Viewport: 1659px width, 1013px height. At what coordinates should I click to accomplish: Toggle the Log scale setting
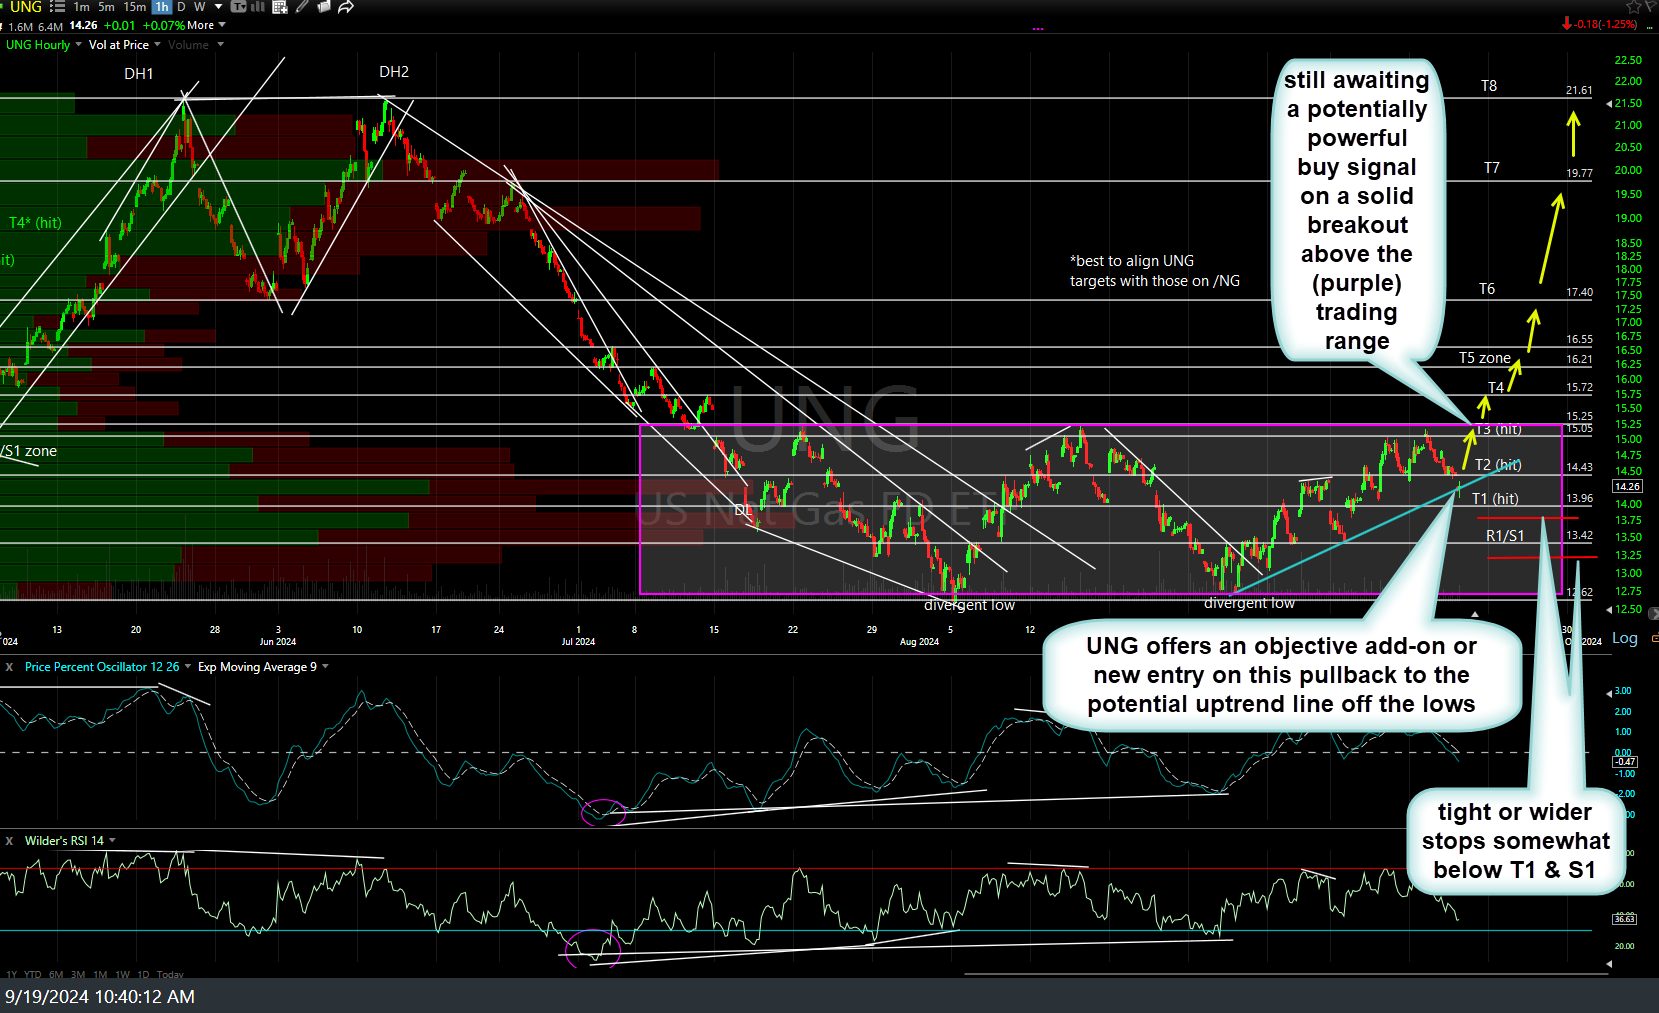[x=1624, y=638]
